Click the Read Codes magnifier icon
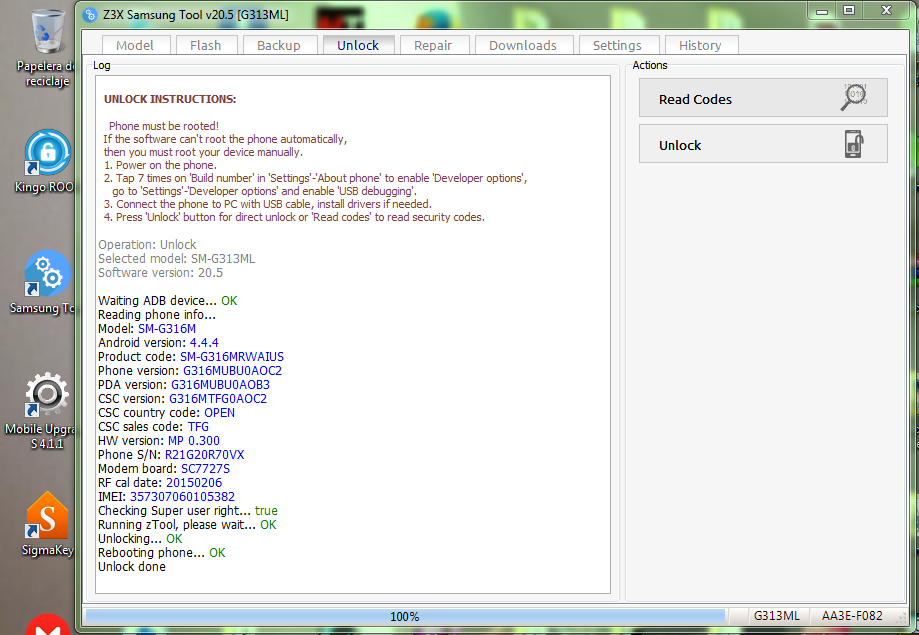The width and height of the screenshot is (919, 635). click(853, 98)
